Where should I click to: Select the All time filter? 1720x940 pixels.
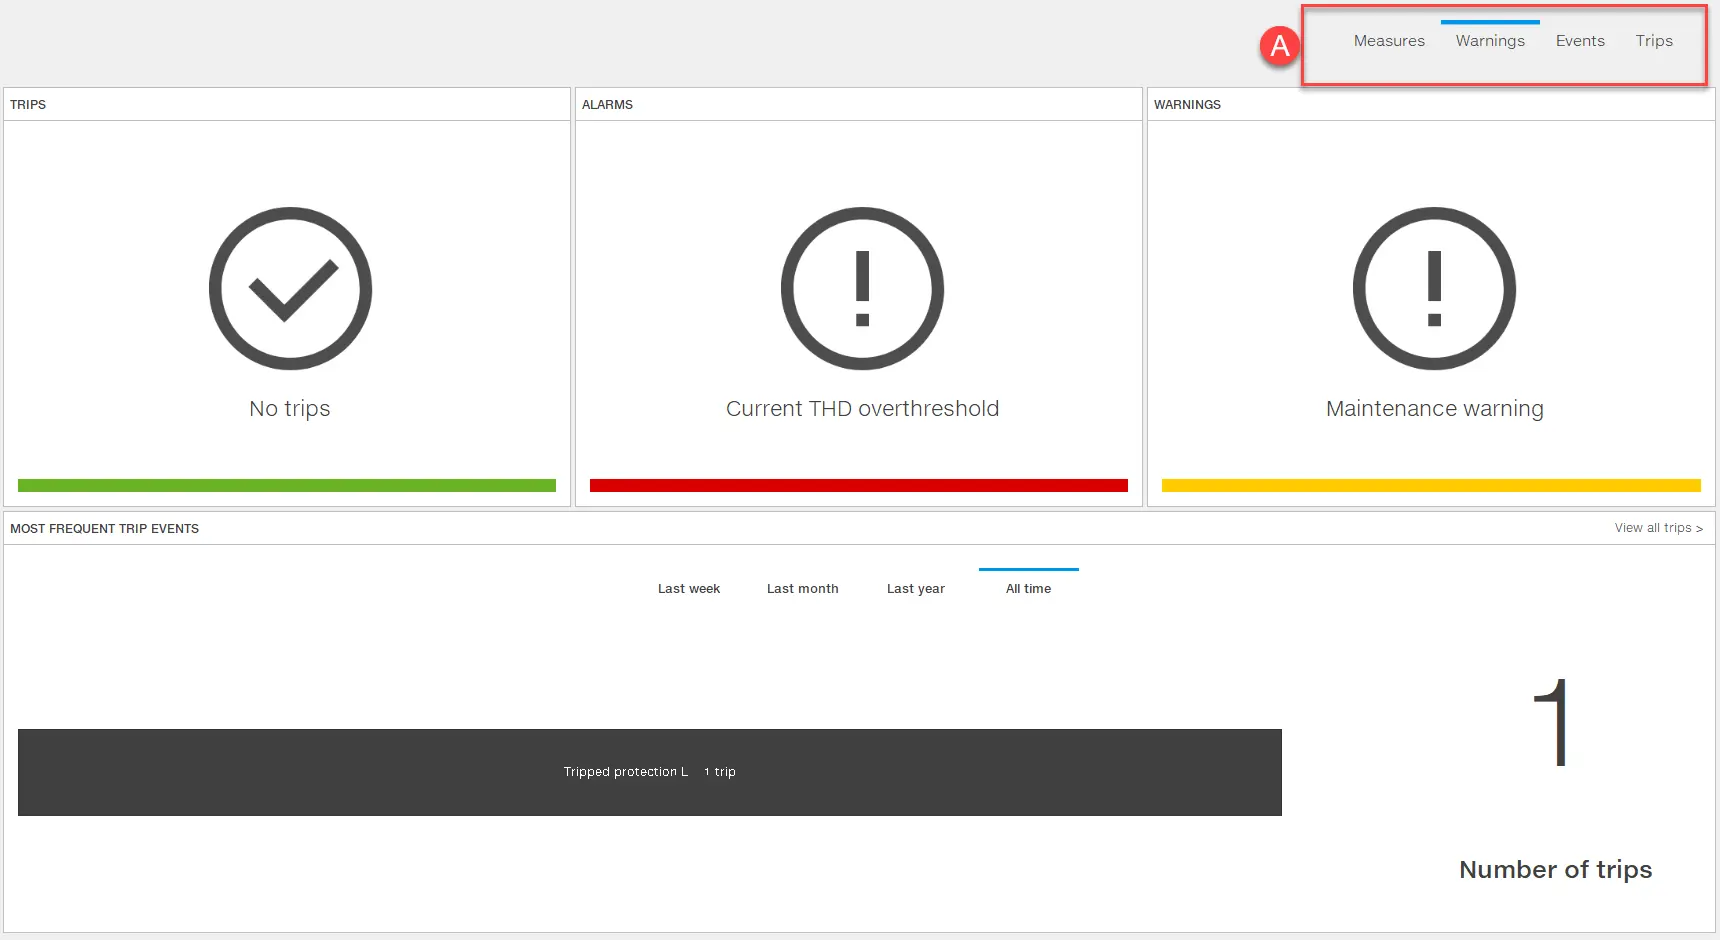click(1028, 589)
